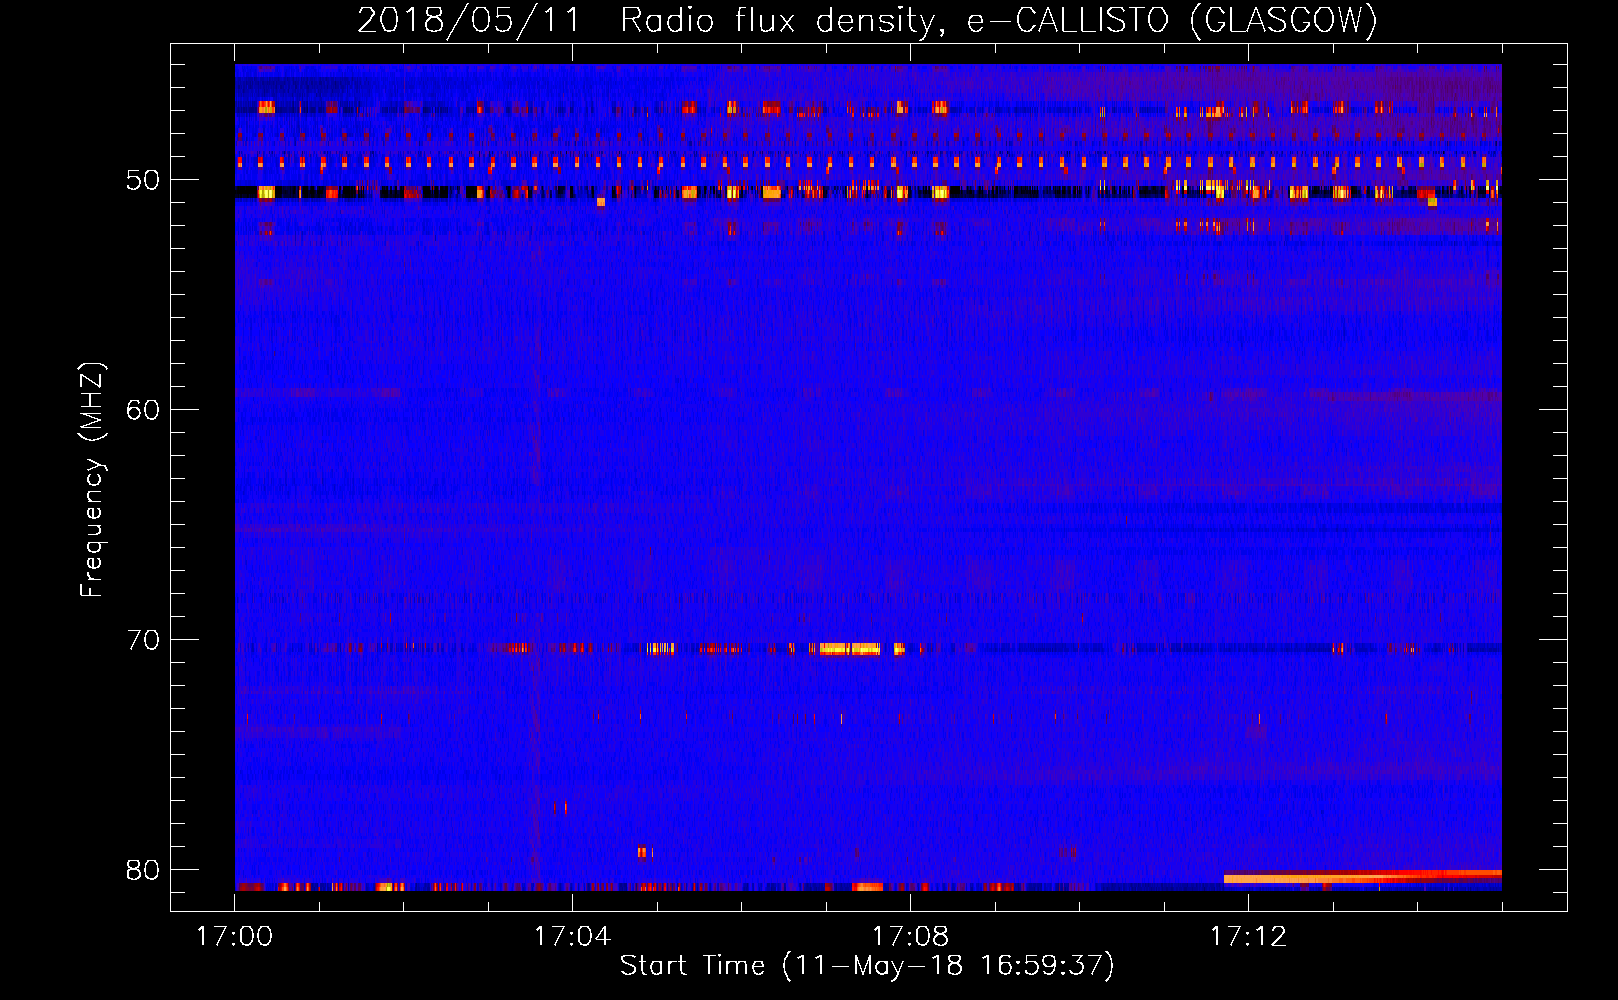Click the '60' frequency tick label
Image resolution: width=1618 pixels, height=1000 pixels.
tap(143, 411)
